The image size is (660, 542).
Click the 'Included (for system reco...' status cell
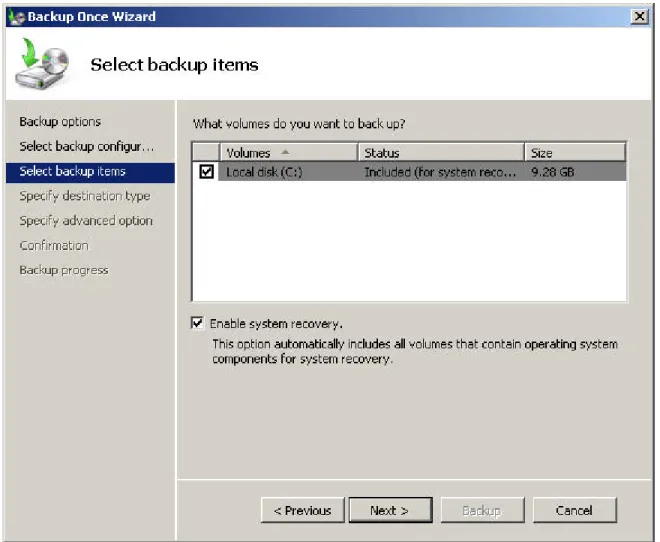pos(440,172)
